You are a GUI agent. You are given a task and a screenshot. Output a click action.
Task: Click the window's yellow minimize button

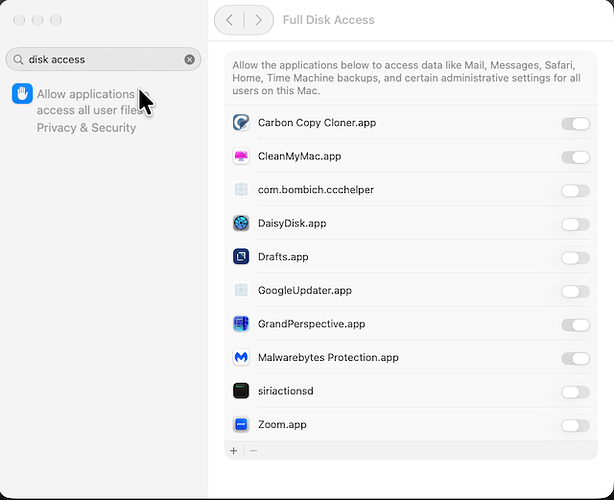pos(38,20)
